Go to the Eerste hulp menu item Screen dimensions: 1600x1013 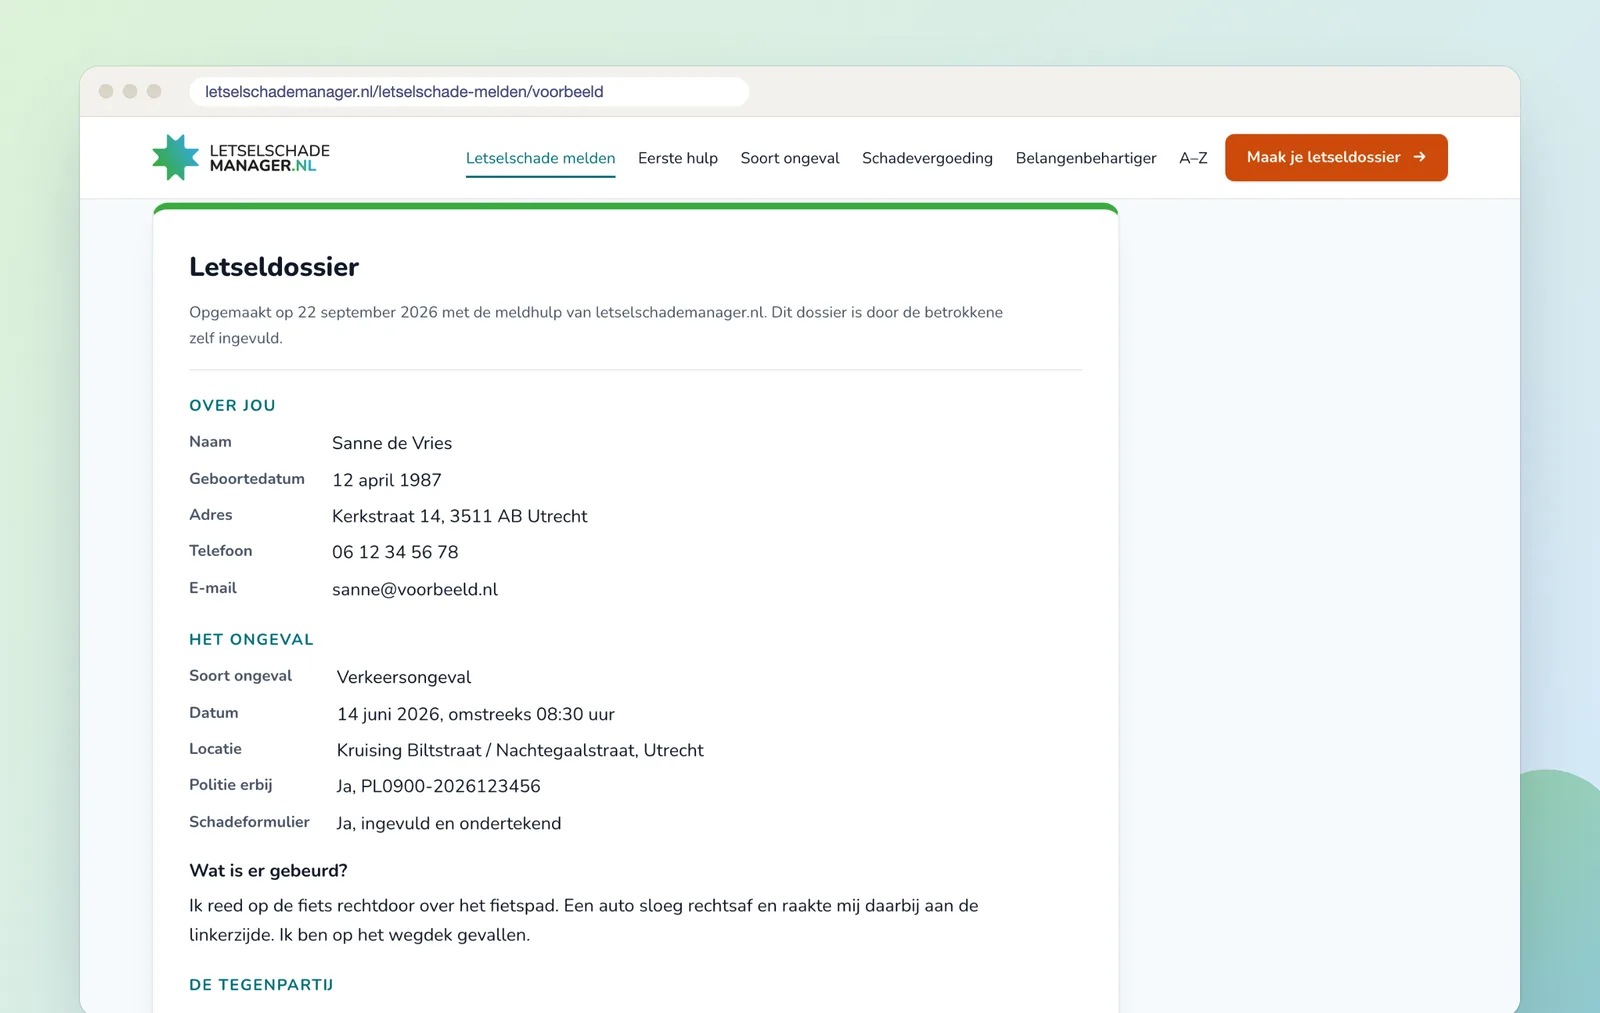point(678,158)
